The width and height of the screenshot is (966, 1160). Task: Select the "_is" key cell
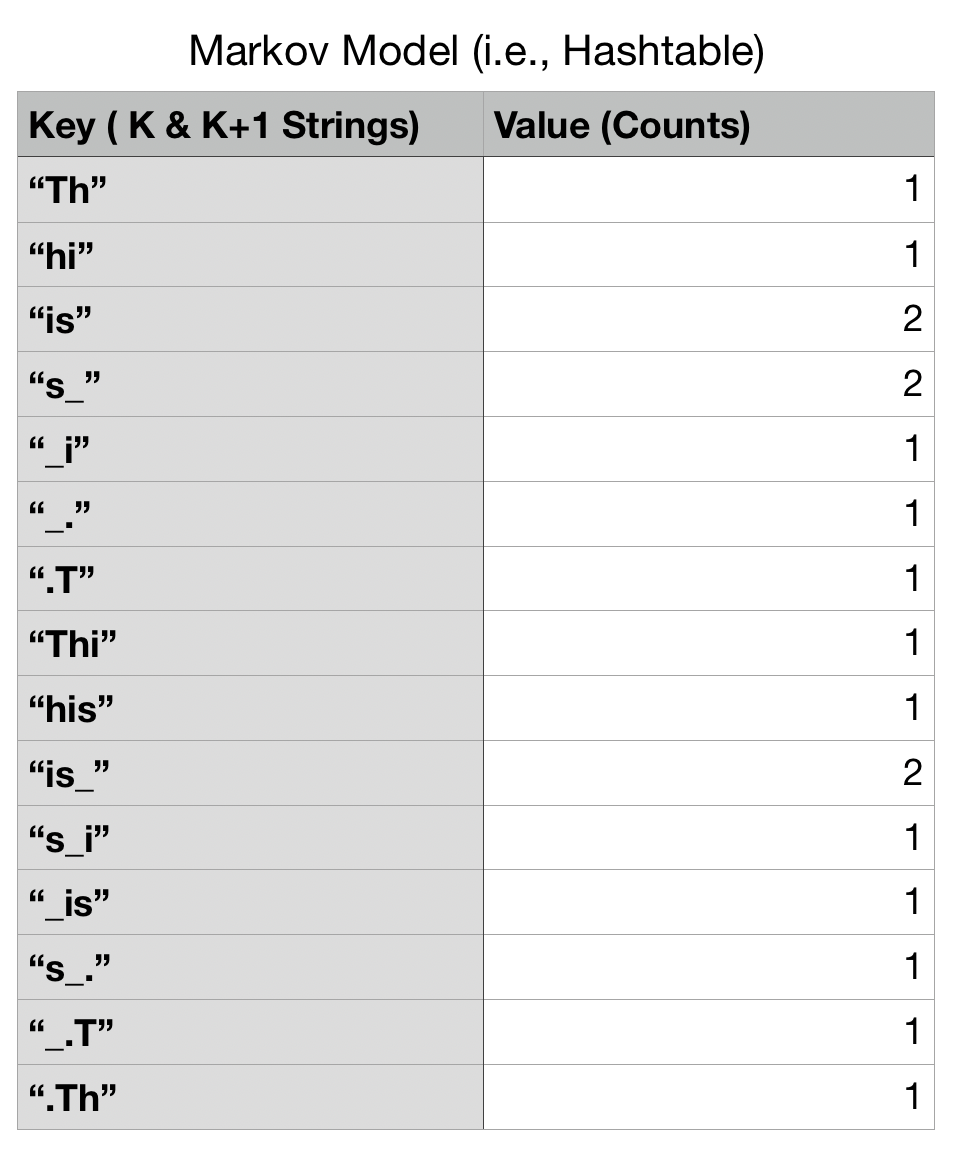[70, 902]
